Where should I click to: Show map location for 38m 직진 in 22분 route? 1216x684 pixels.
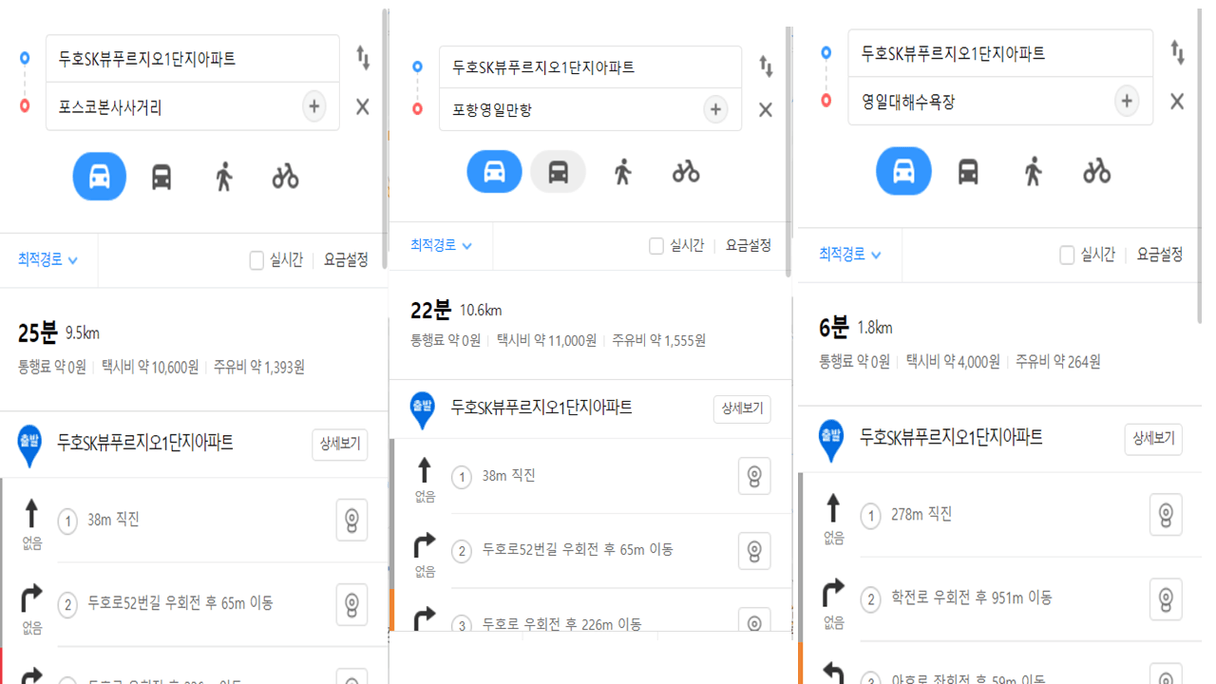[x=754, y=476]
